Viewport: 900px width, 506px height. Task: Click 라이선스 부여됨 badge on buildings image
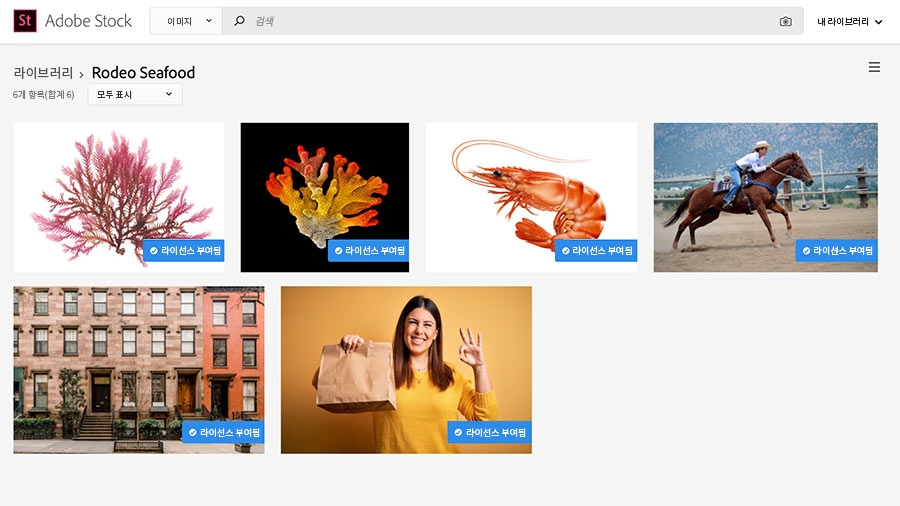223,433
